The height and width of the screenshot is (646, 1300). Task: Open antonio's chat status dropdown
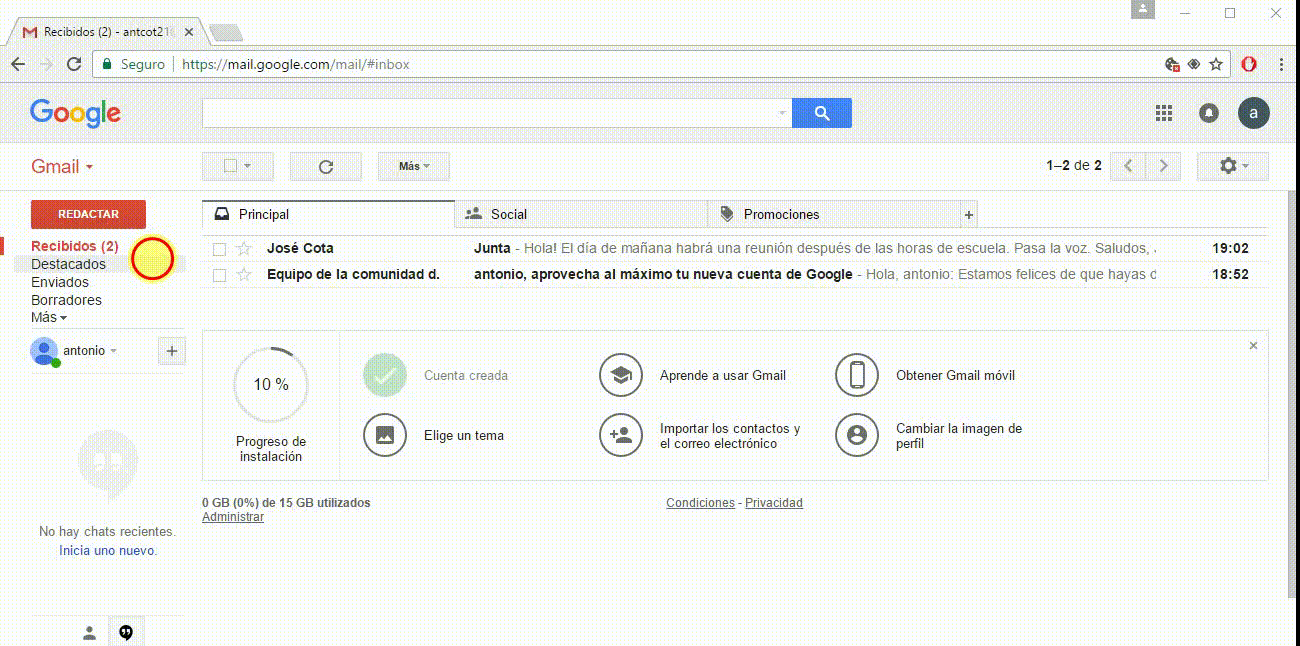113,351
